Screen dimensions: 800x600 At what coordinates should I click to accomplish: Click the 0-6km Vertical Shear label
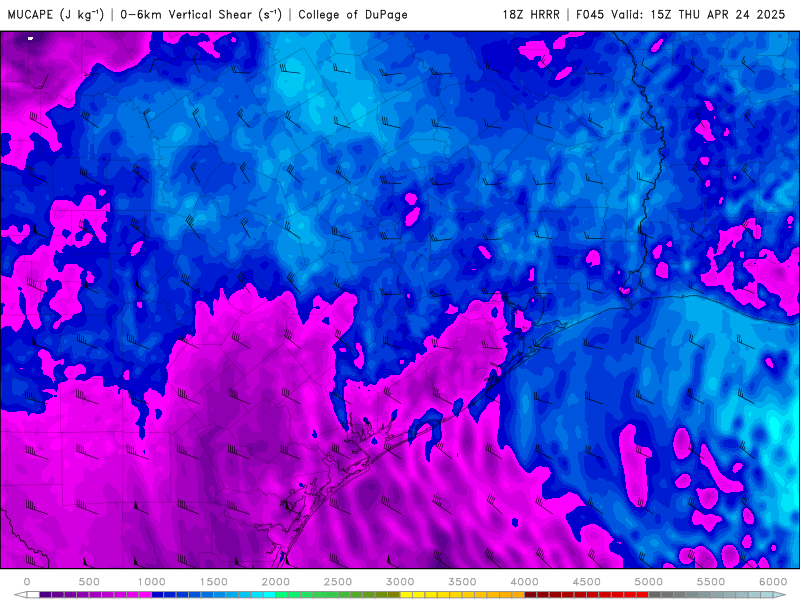(x=201, y=14)
